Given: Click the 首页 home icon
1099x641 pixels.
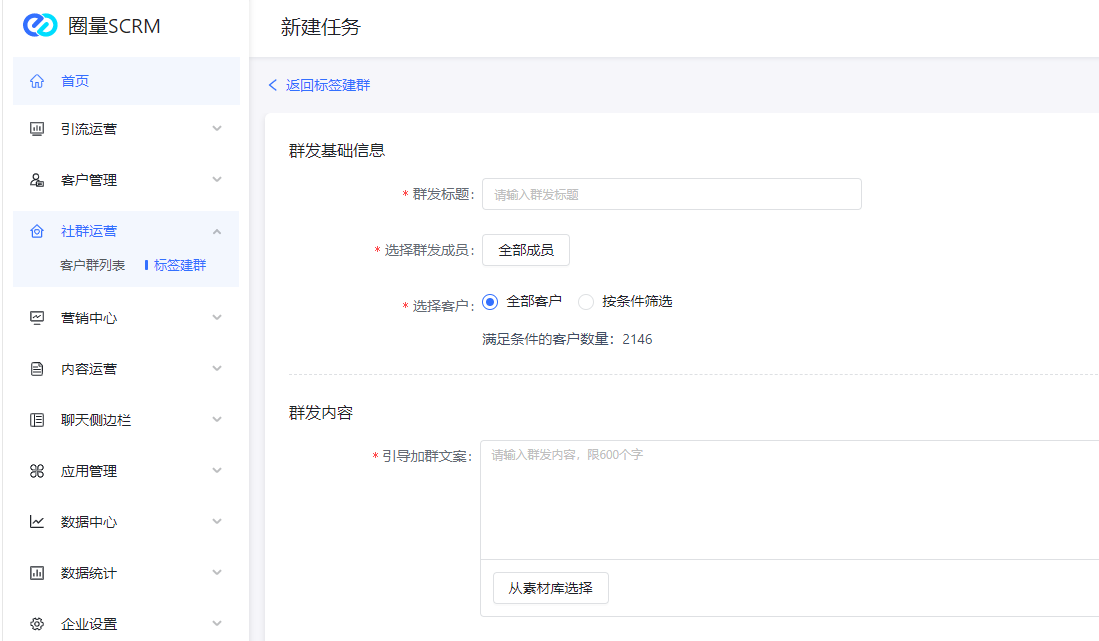Looking at the screenshot, I should point(37,81).
